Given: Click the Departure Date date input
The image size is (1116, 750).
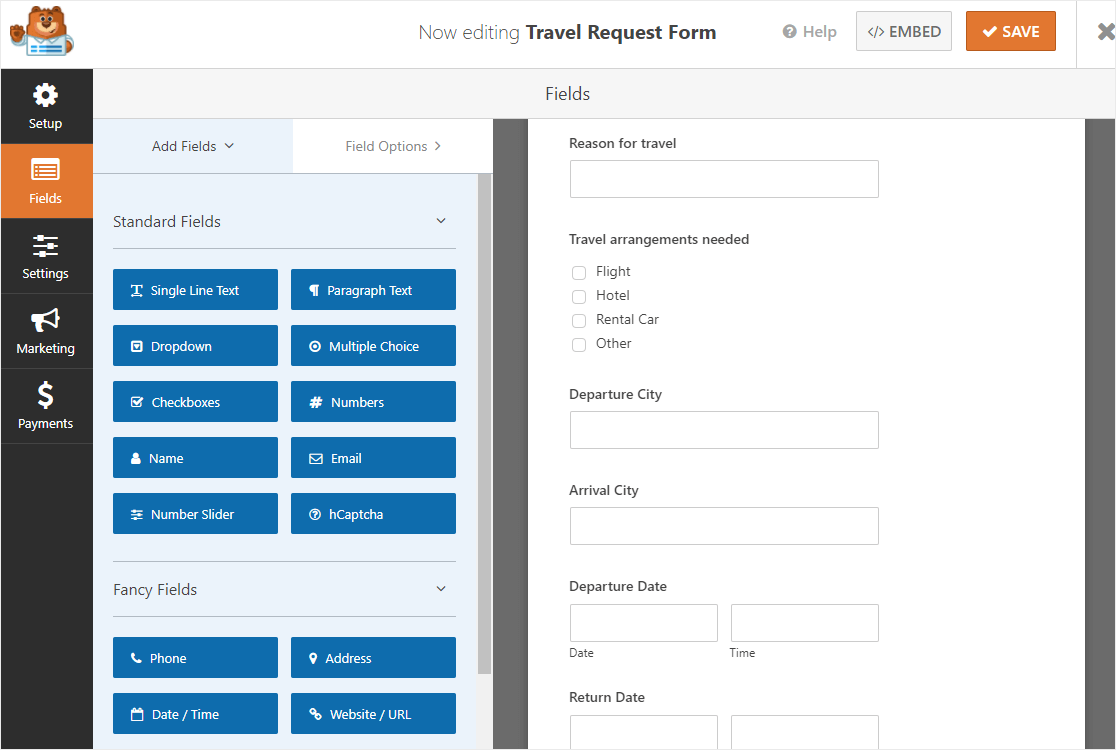Looking at the screenshot, I should 643,623.
